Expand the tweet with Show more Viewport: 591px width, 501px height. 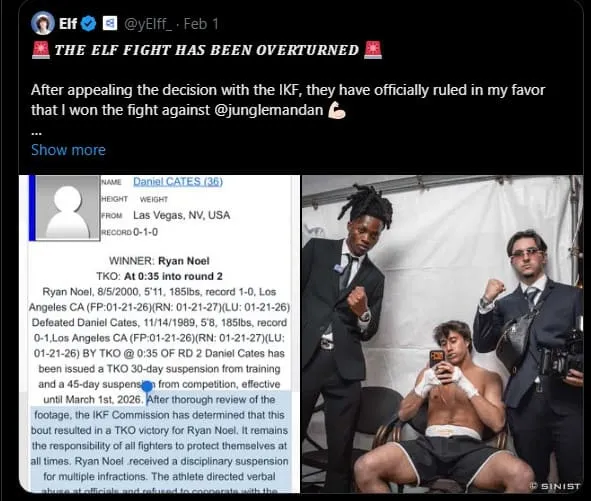click(x=68, y=150)
